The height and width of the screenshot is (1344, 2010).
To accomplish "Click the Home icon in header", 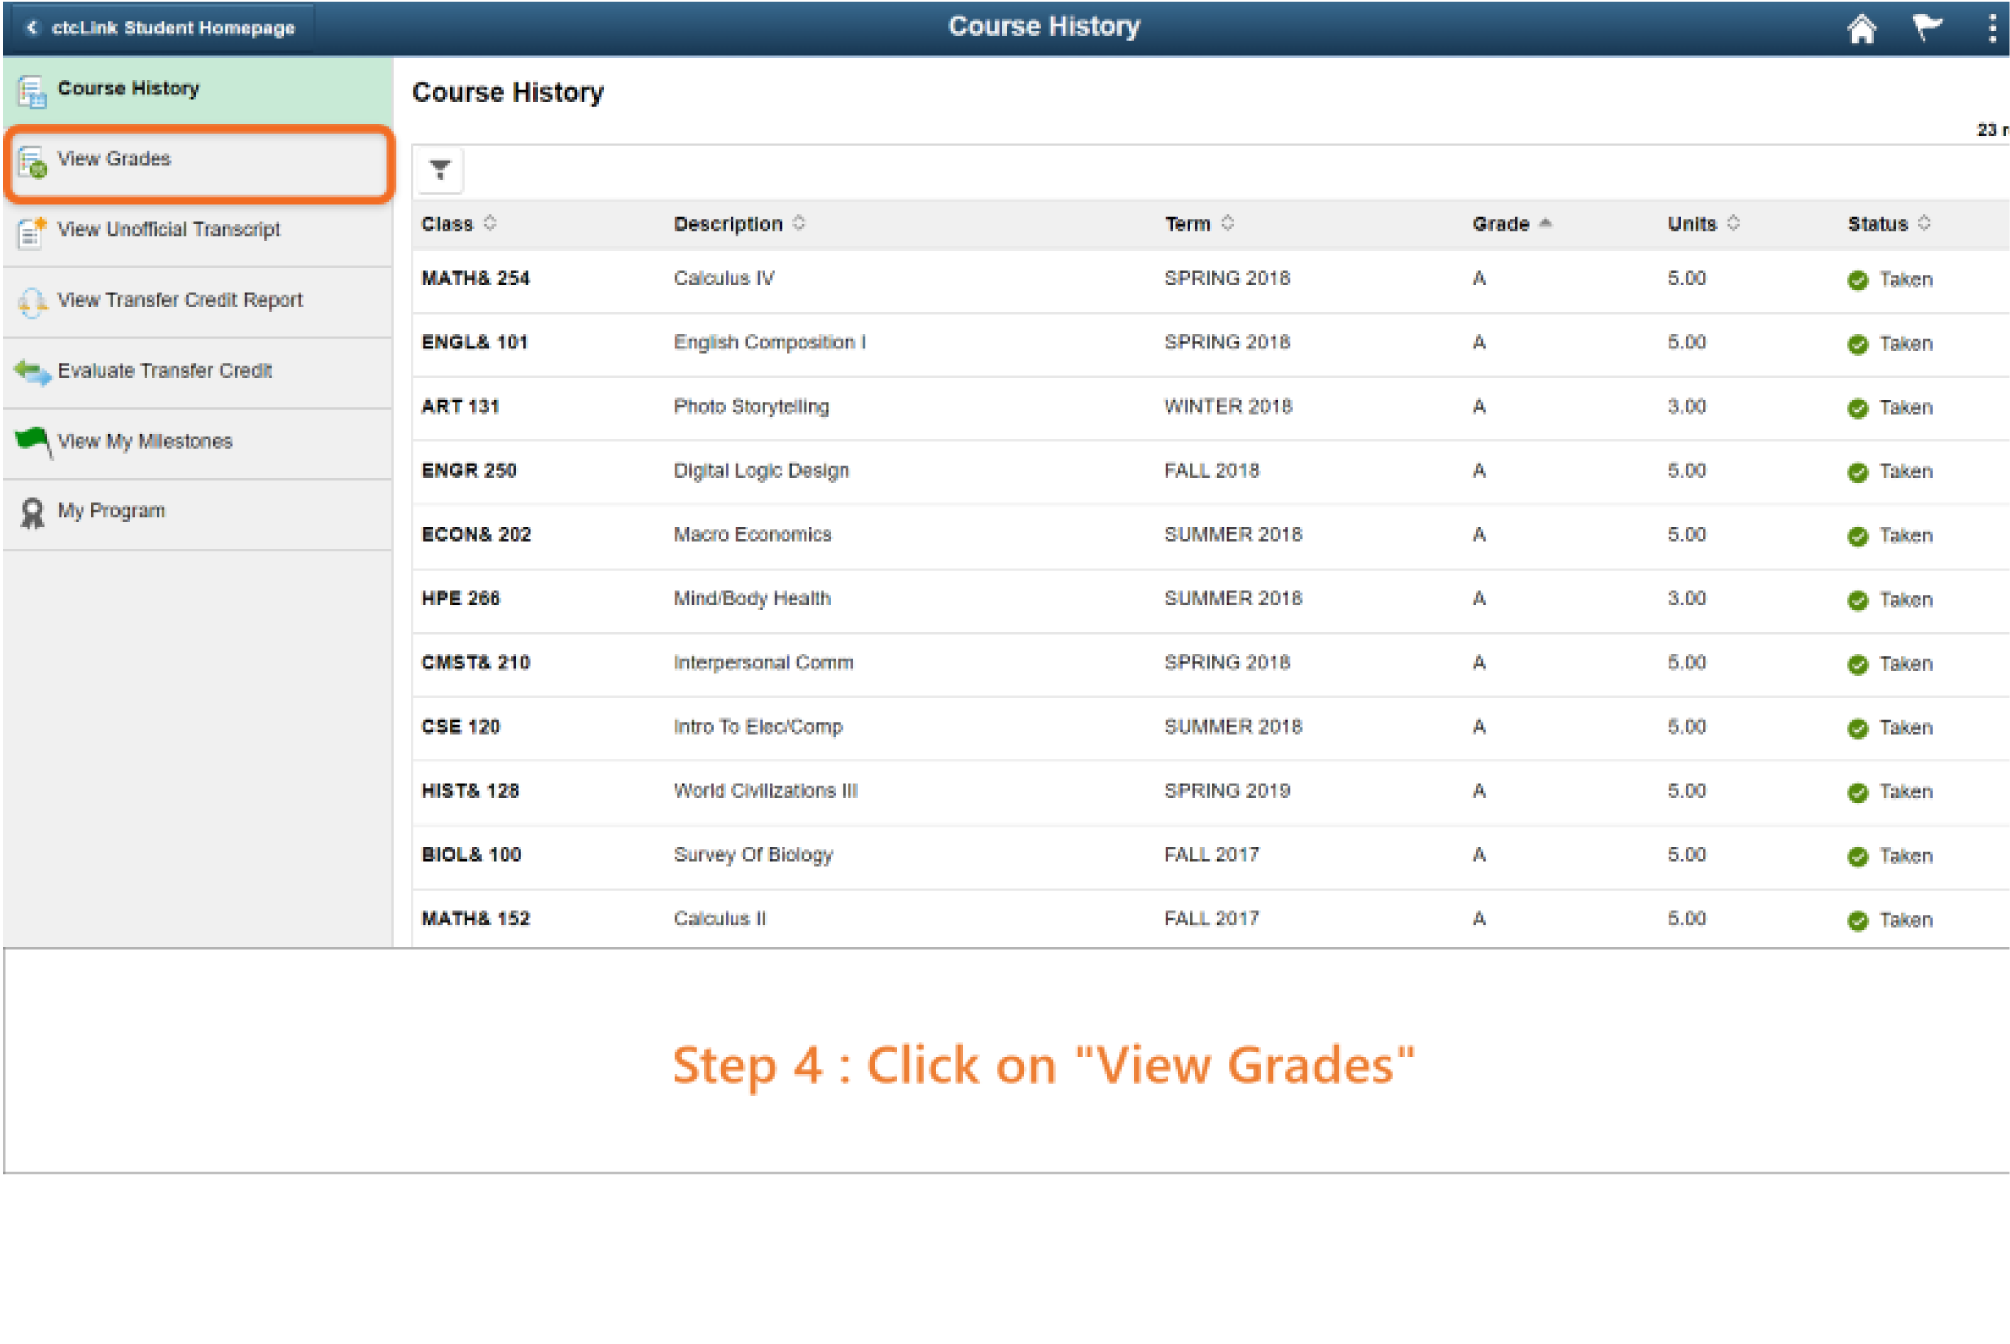I will pos(1860,28).
